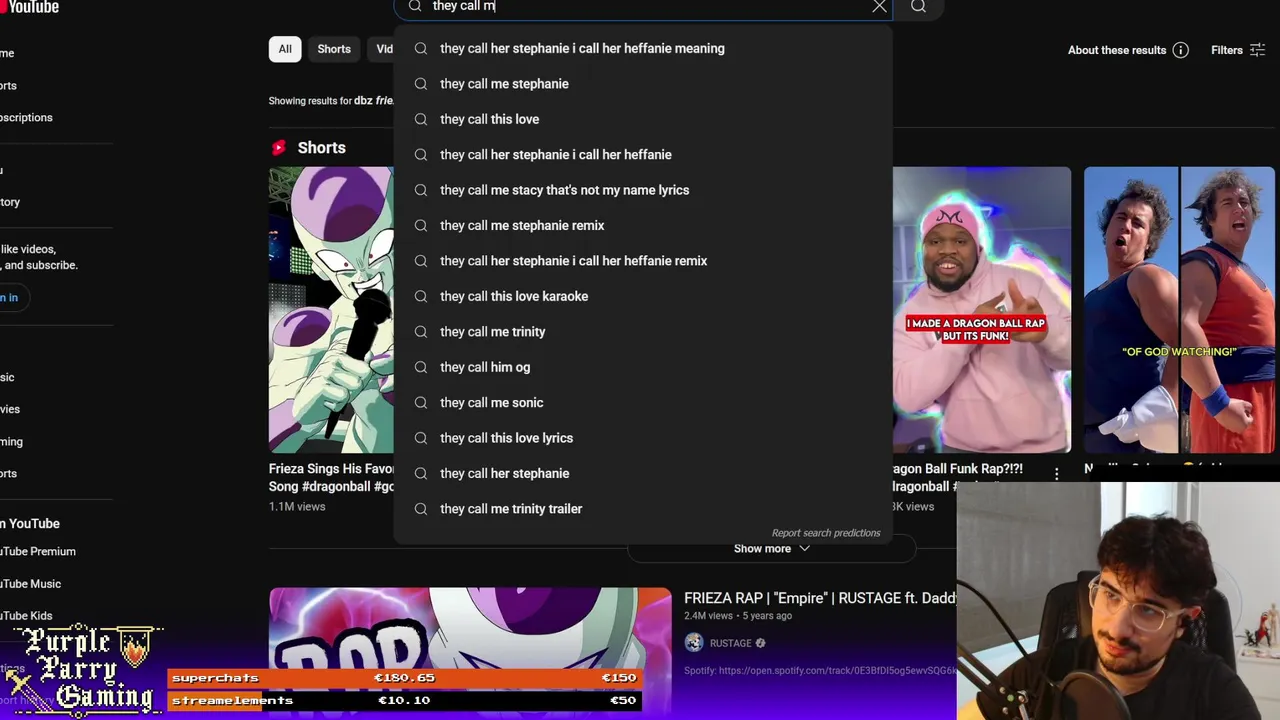Click the magnifier search button

[918, 6]
